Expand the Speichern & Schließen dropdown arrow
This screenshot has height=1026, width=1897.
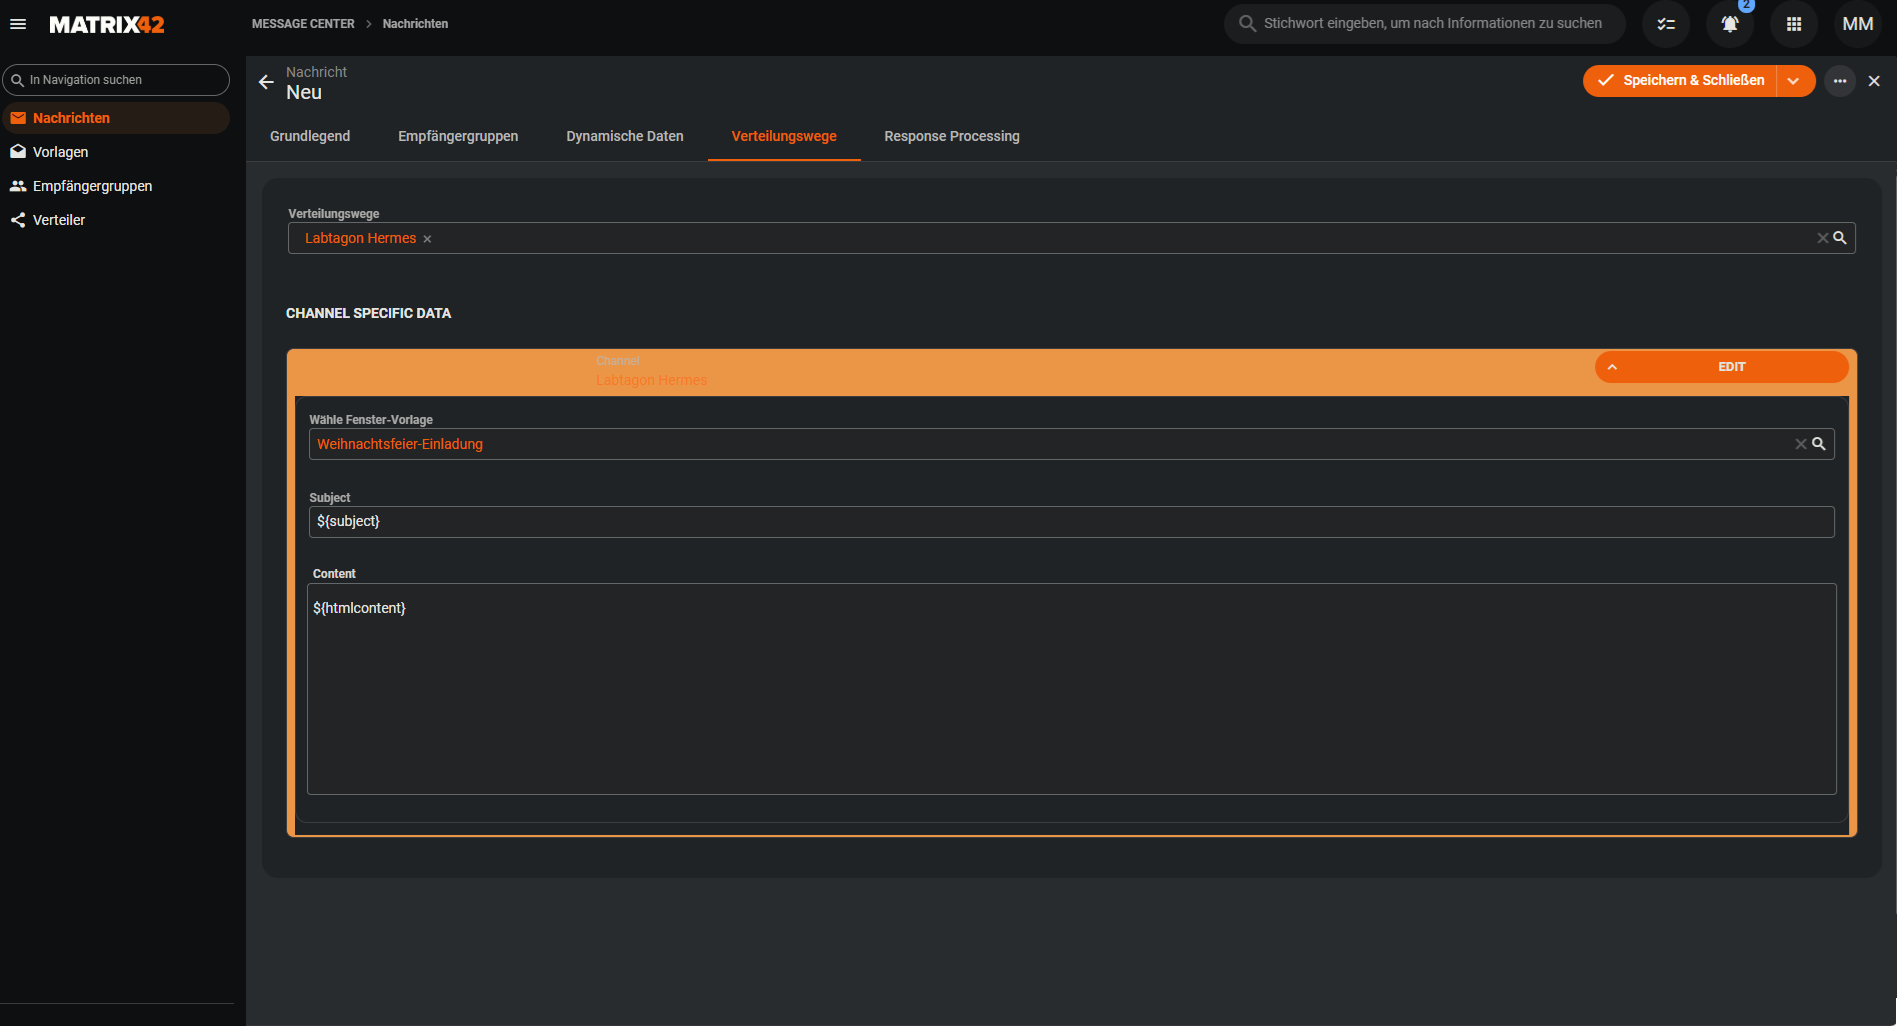(x=1794, y=81)
